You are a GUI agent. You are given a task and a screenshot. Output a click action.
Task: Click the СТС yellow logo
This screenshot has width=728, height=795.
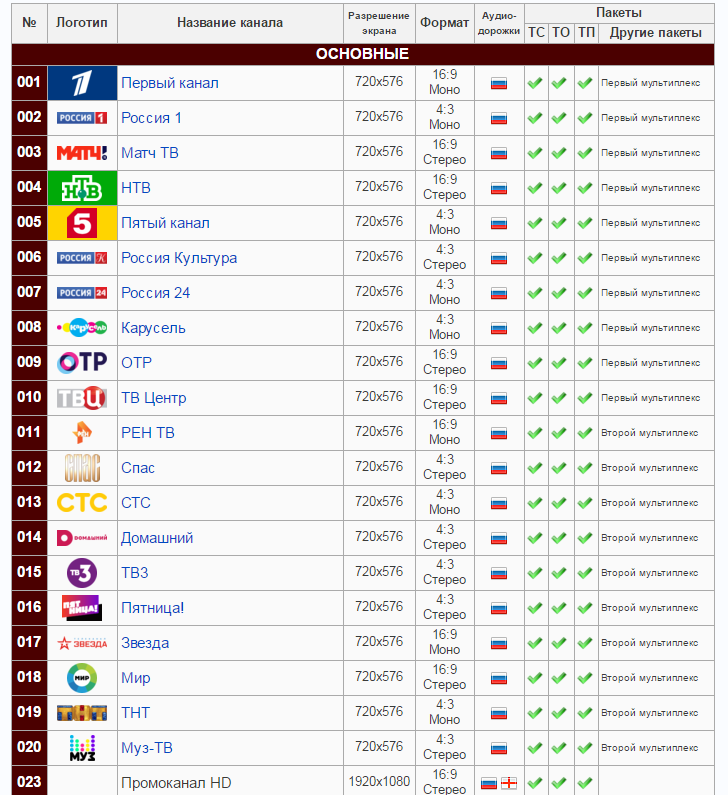[x=82, y=503]
